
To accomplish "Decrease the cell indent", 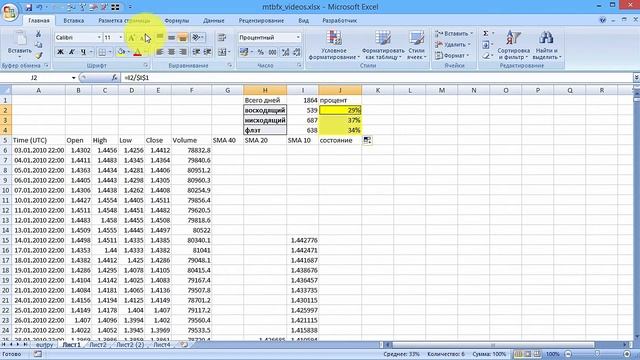I will 196,52.
